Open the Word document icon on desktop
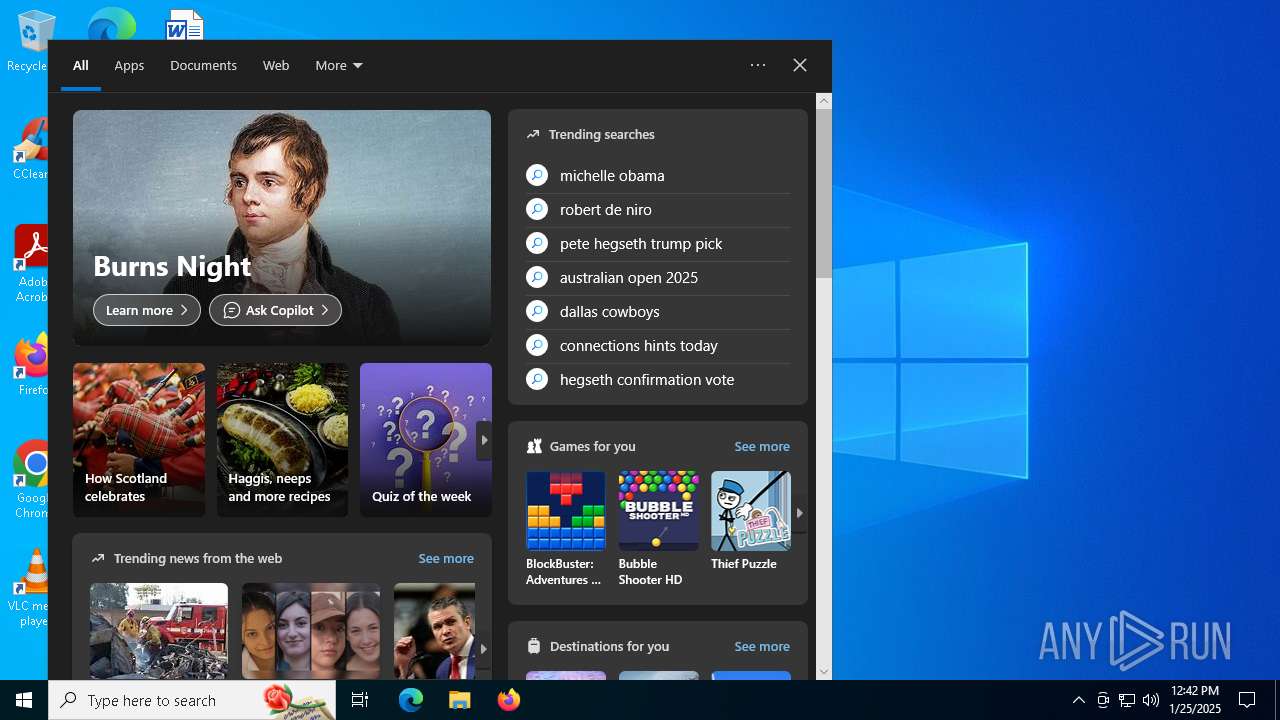The width and height of the screenshot is (1280, 720). click(185, 24)
